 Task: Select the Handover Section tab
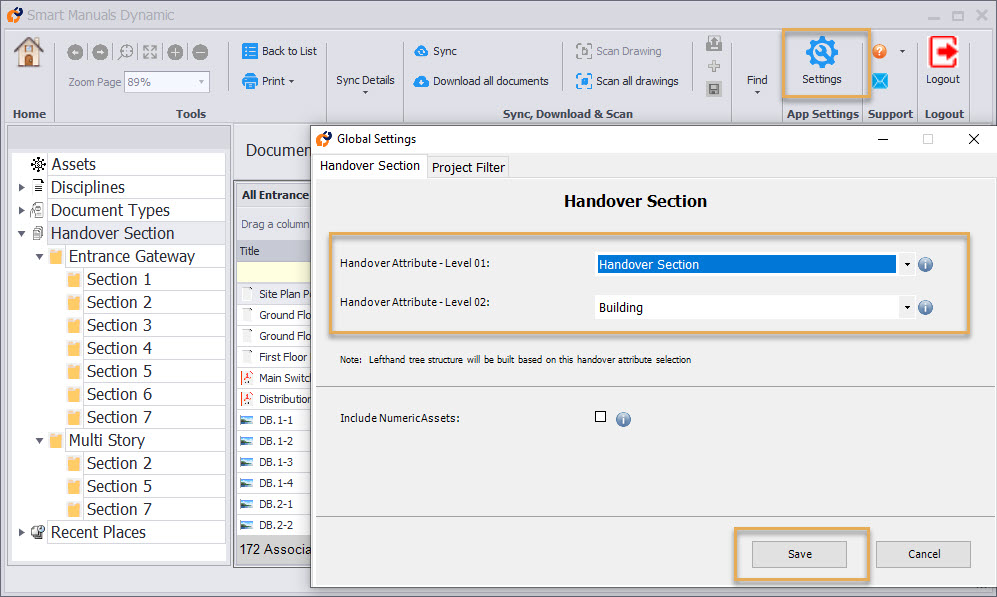369,166
